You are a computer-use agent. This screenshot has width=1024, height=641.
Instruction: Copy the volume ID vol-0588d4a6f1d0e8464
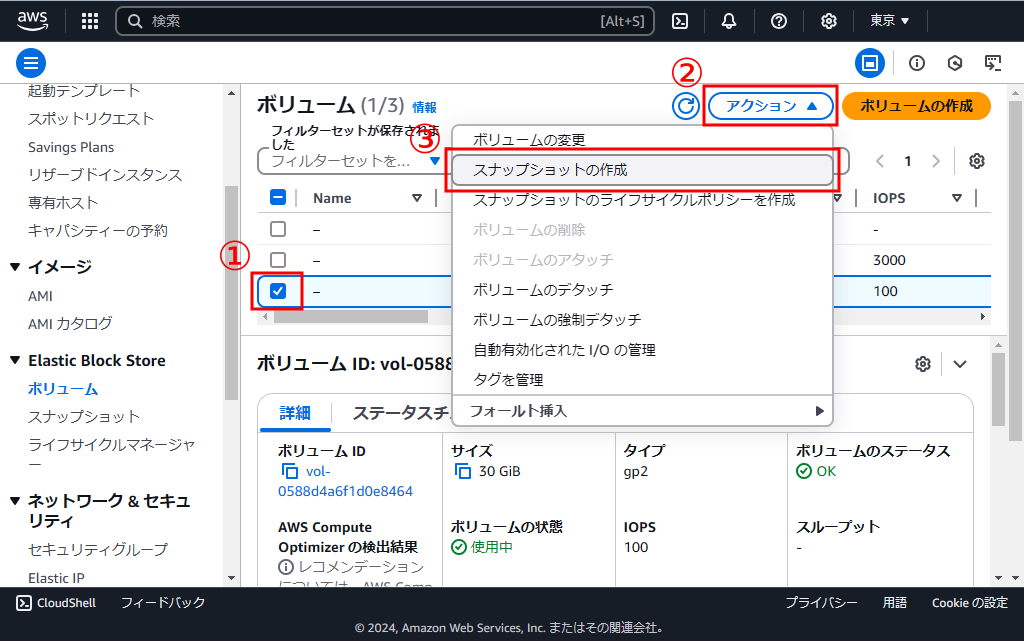(289, 471)
